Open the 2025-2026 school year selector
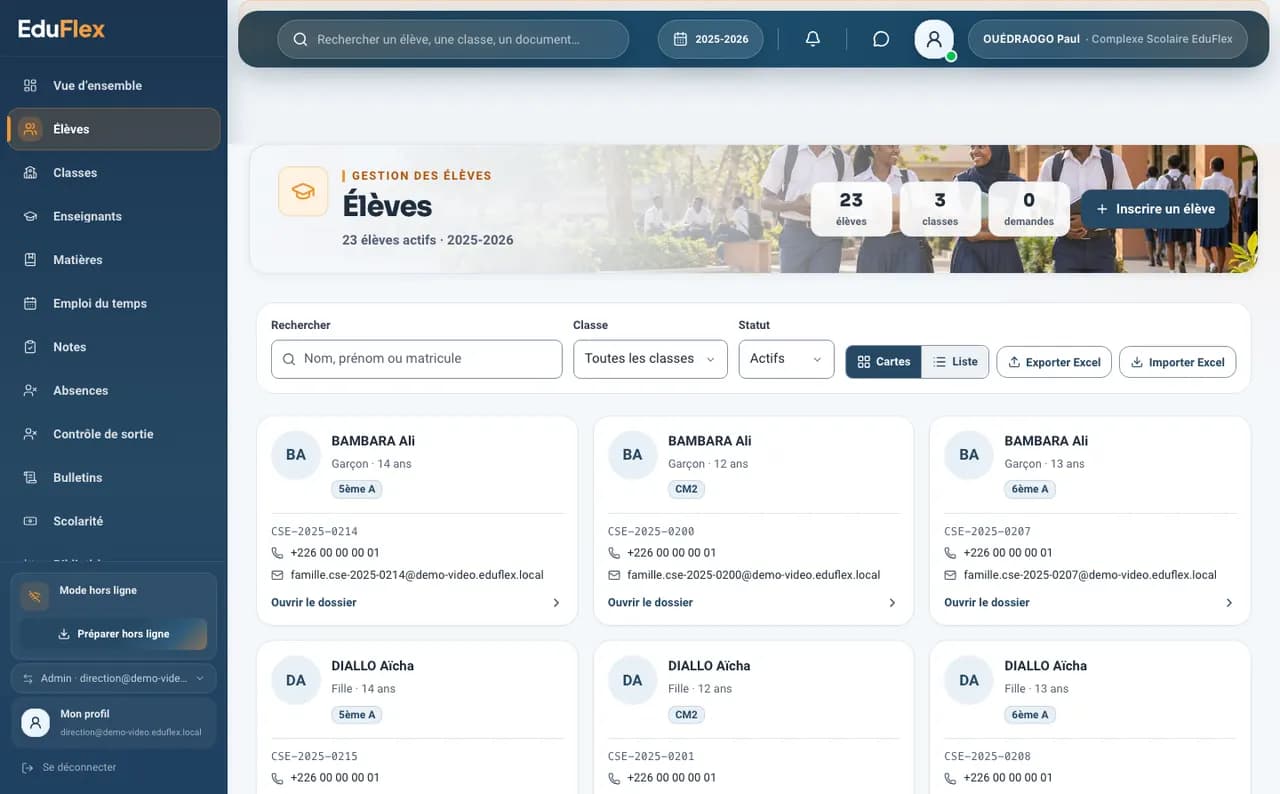The width and height of the screenshot is (1280, 794). point(711,39)
